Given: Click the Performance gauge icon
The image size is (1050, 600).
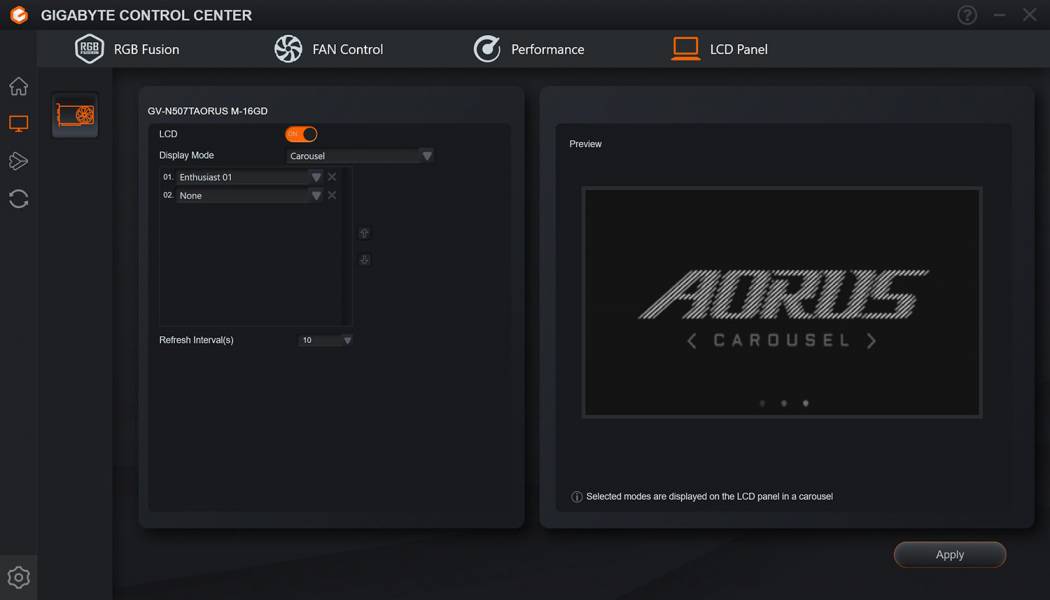Looking at the screenshot, I should pos(487,49).
